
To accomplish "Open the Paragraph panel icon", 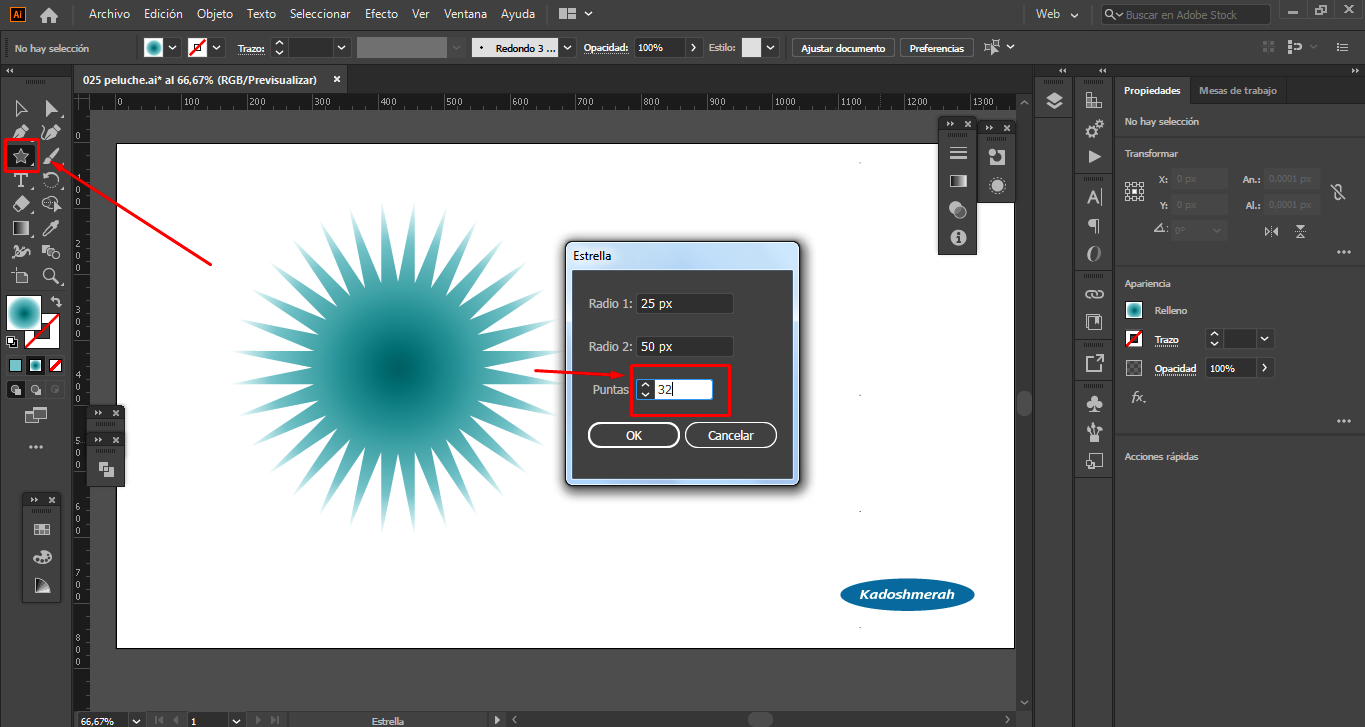I will [x=1094, y=226].
